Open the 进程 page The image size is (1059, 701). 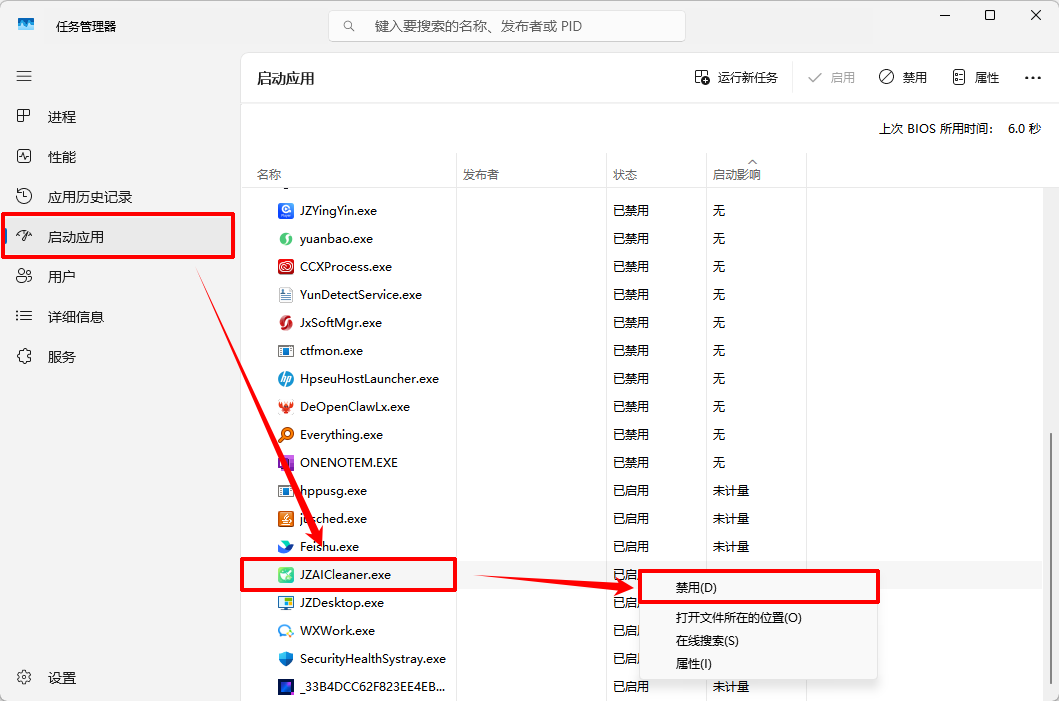[x=119, y=117]
